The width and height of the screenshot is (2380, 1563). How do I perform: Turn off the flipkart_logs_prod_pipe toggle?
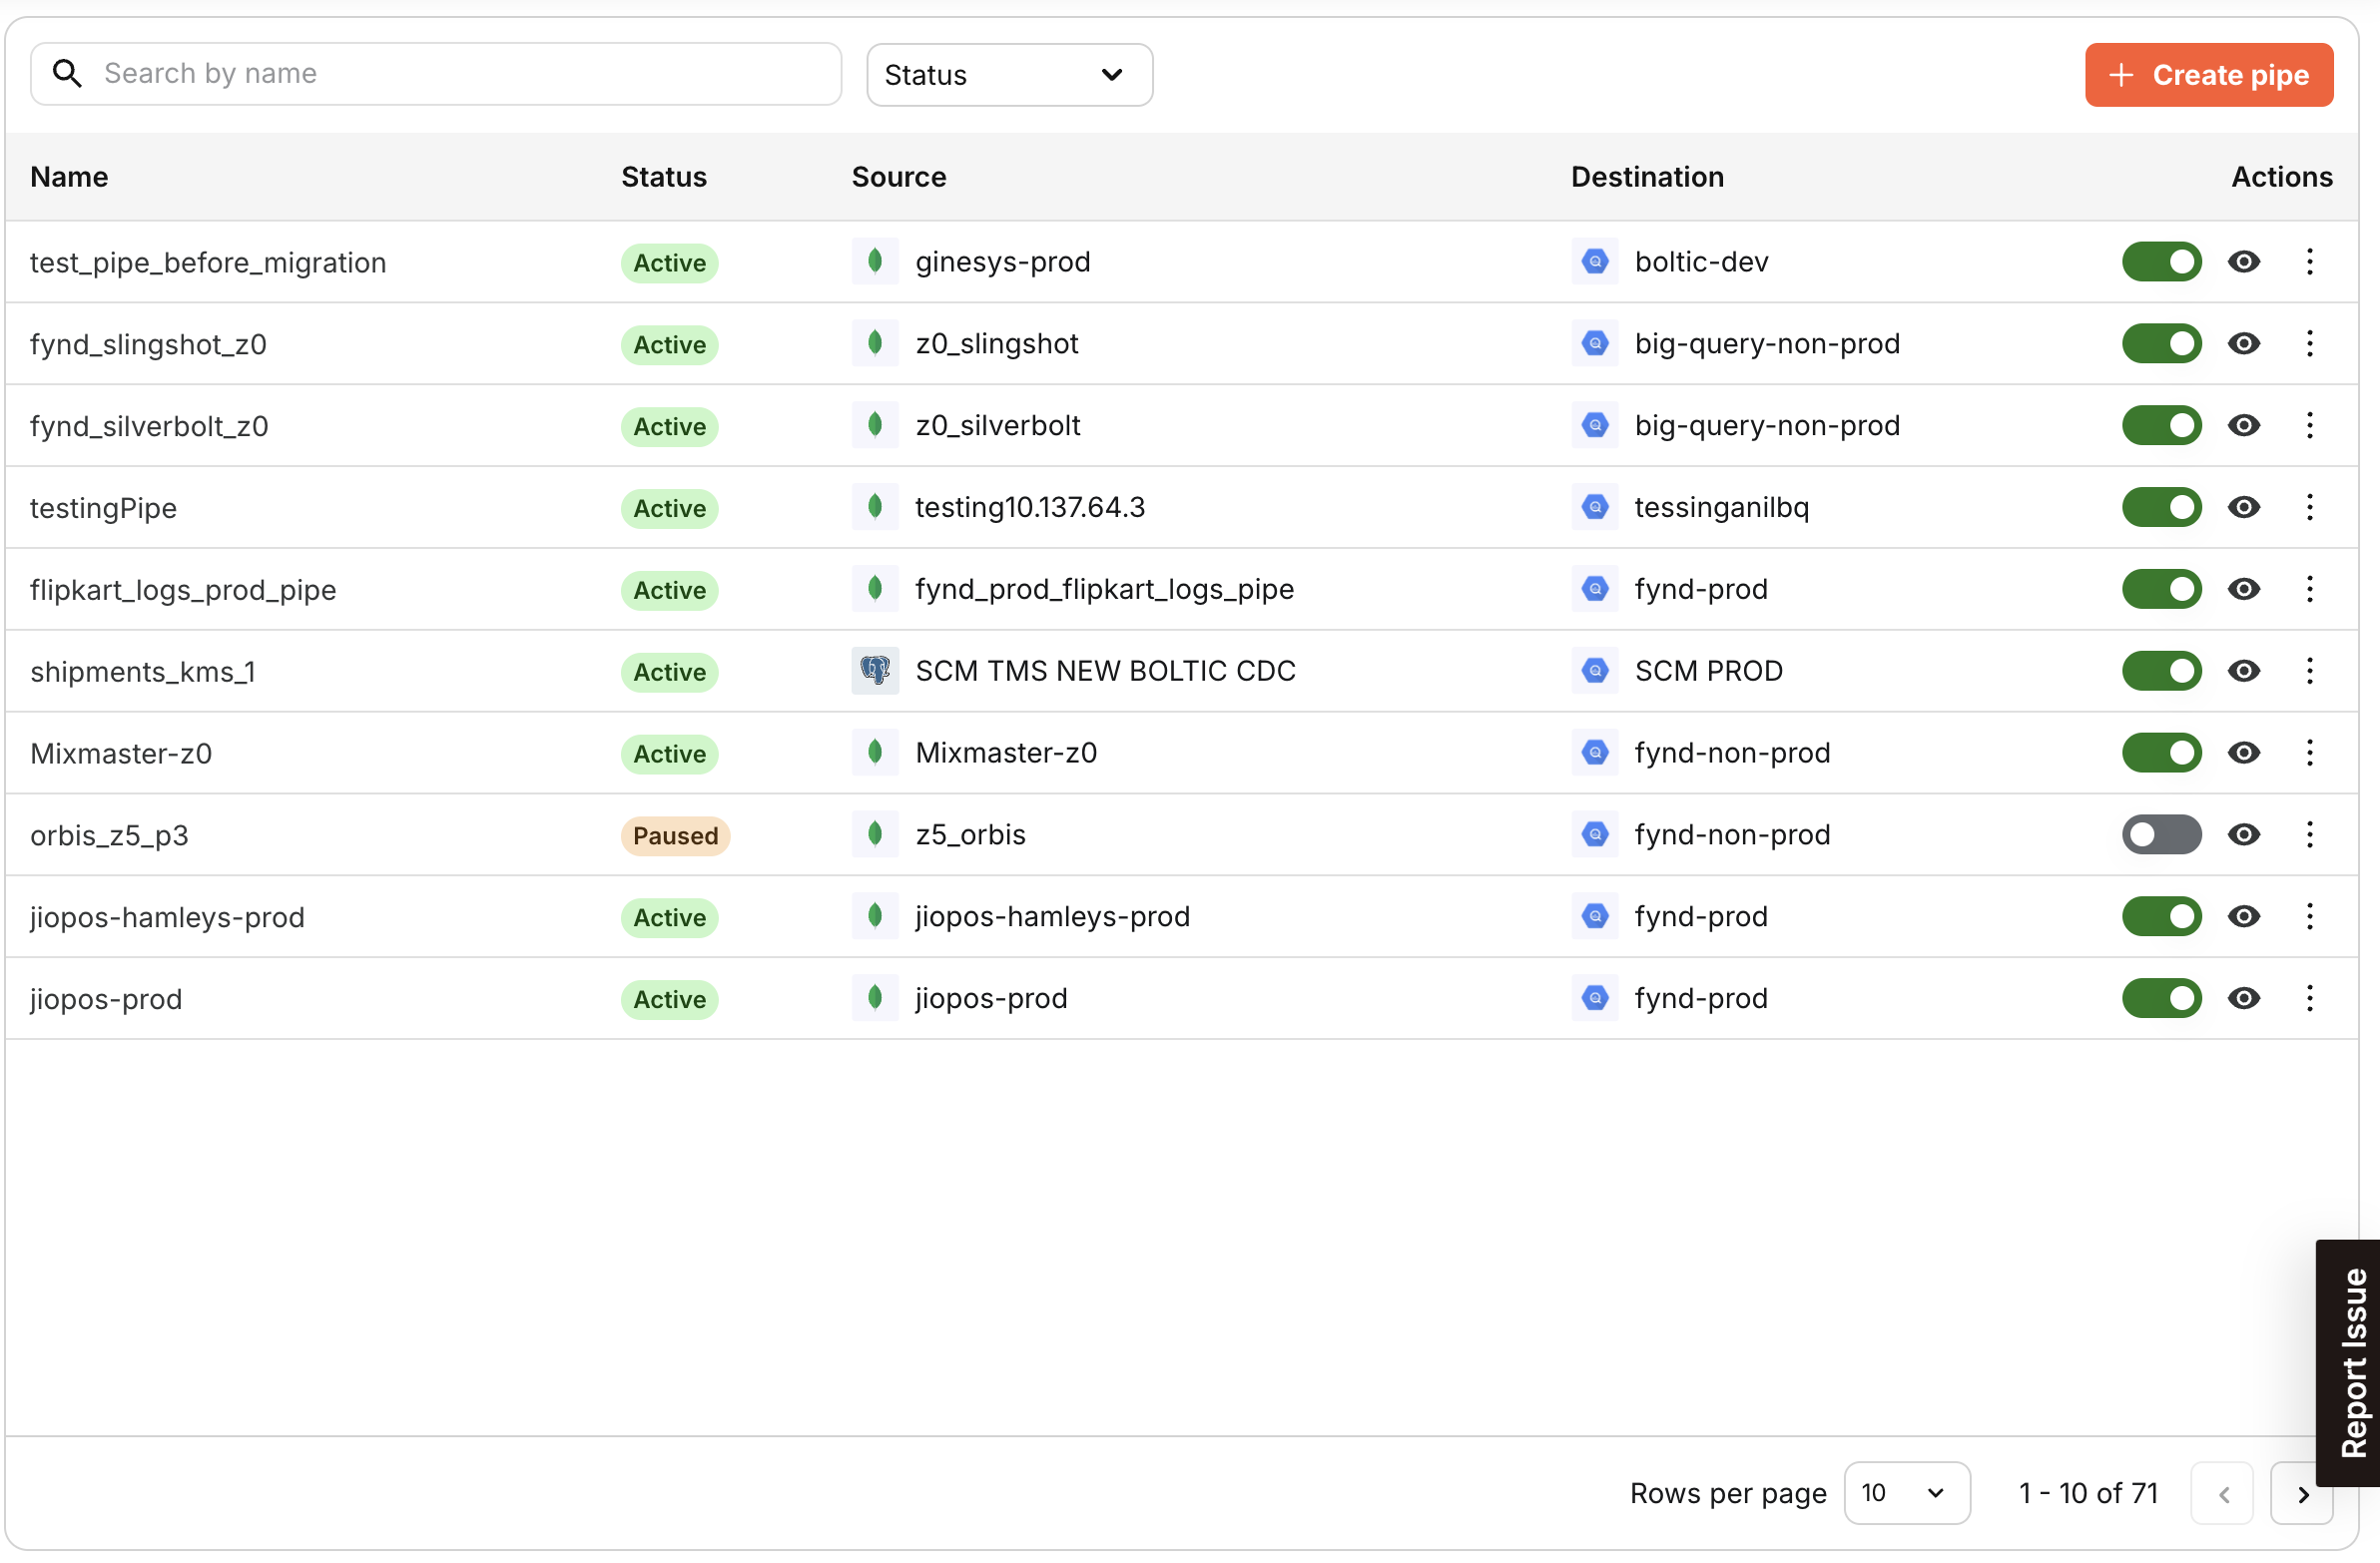[2162, 590]
